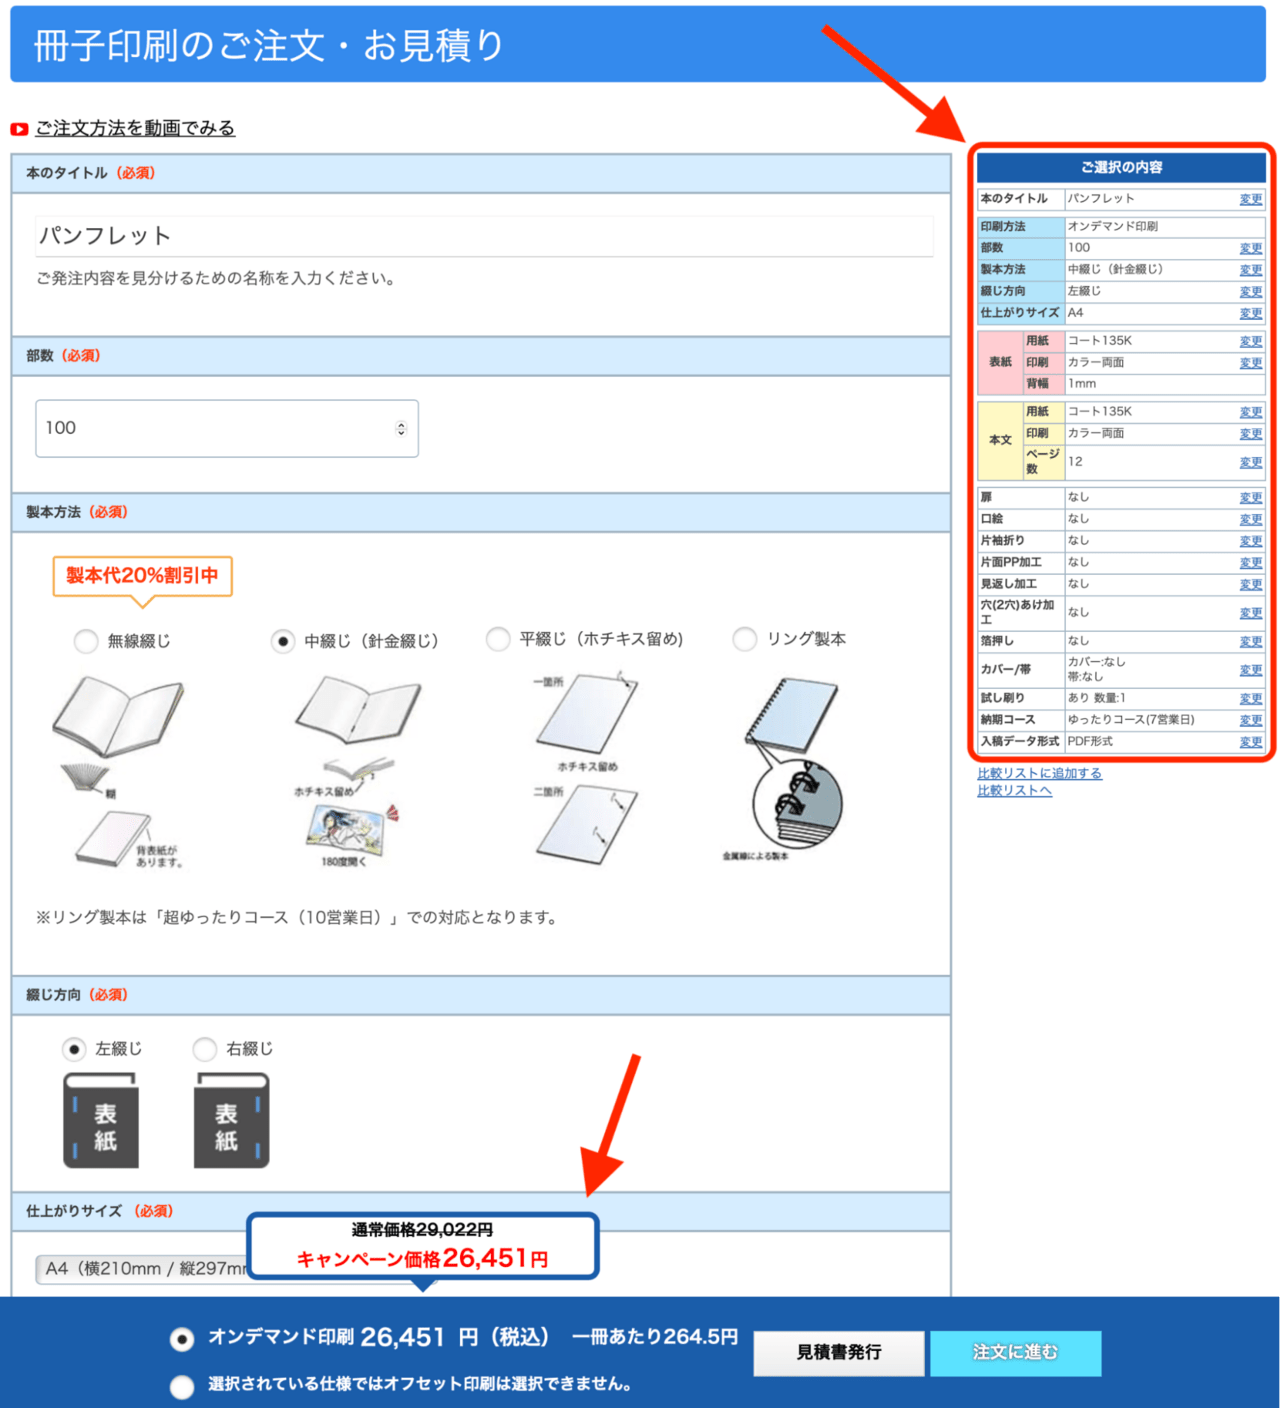Image resolution: width=1280 pixels, height=1408 pixels.
Task: Select the オンデマンド印刷 price radio button
Action: (x=182, y=1339)
